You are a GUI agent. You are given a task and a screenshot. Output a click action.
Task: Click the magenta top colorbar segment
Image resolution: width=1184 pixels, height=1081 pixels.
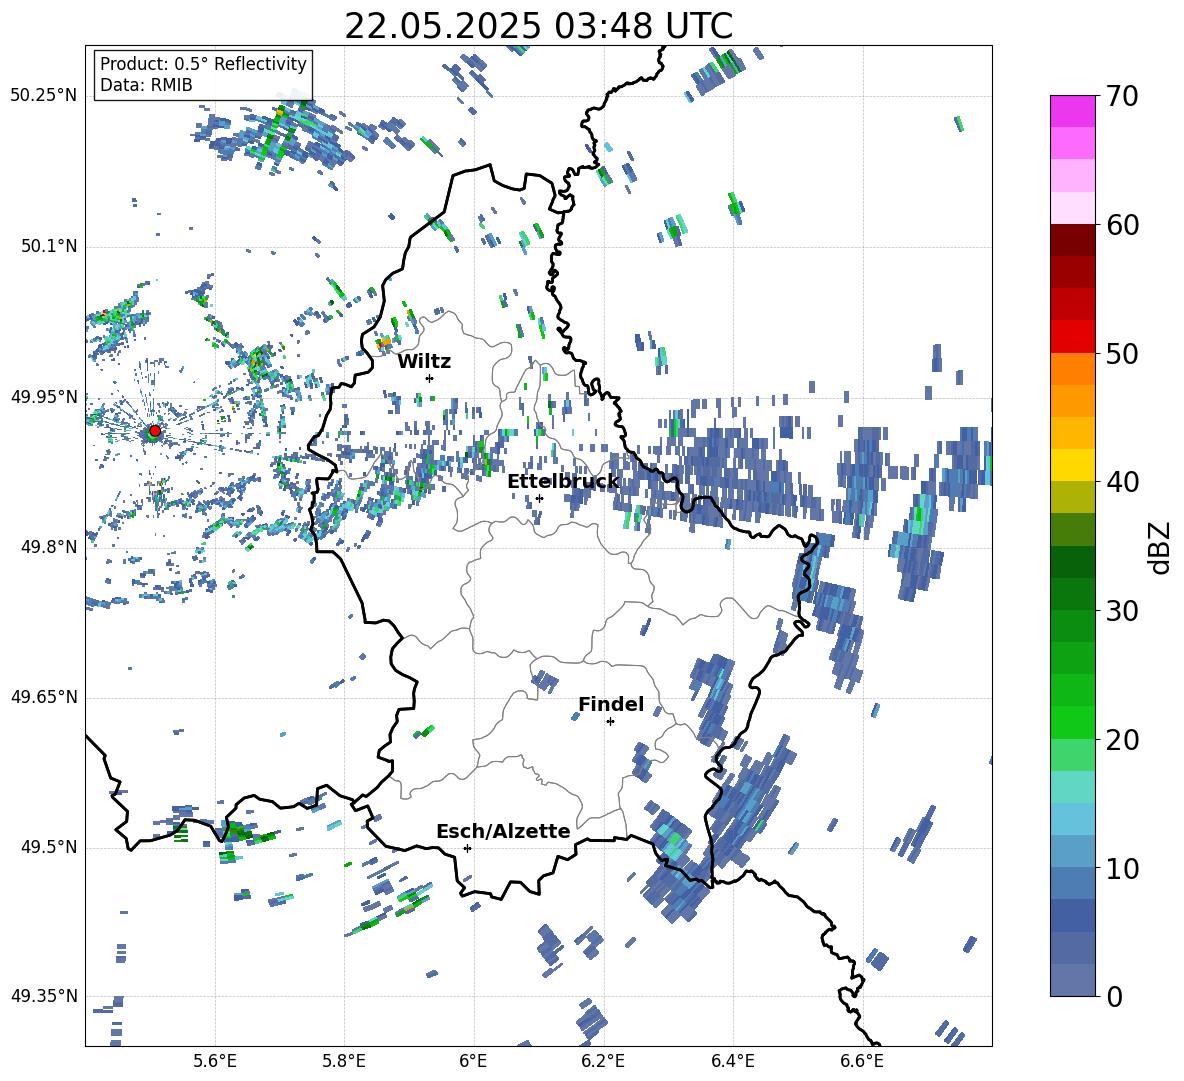click(x=1072, y=111)
